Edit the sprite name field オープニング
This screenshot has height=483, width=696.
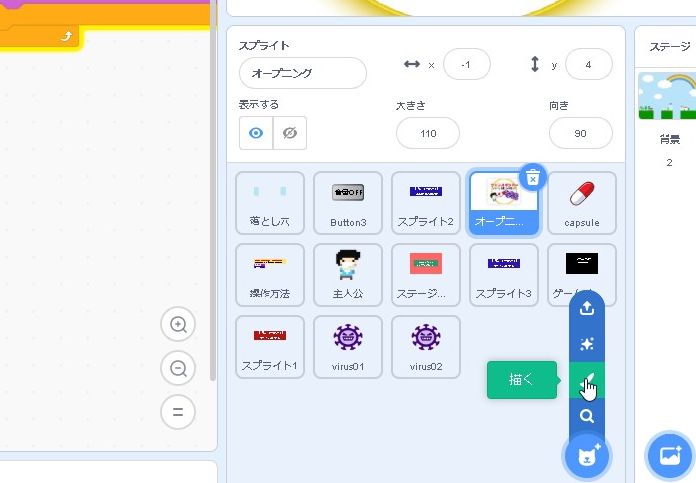[x=303, y=73]
